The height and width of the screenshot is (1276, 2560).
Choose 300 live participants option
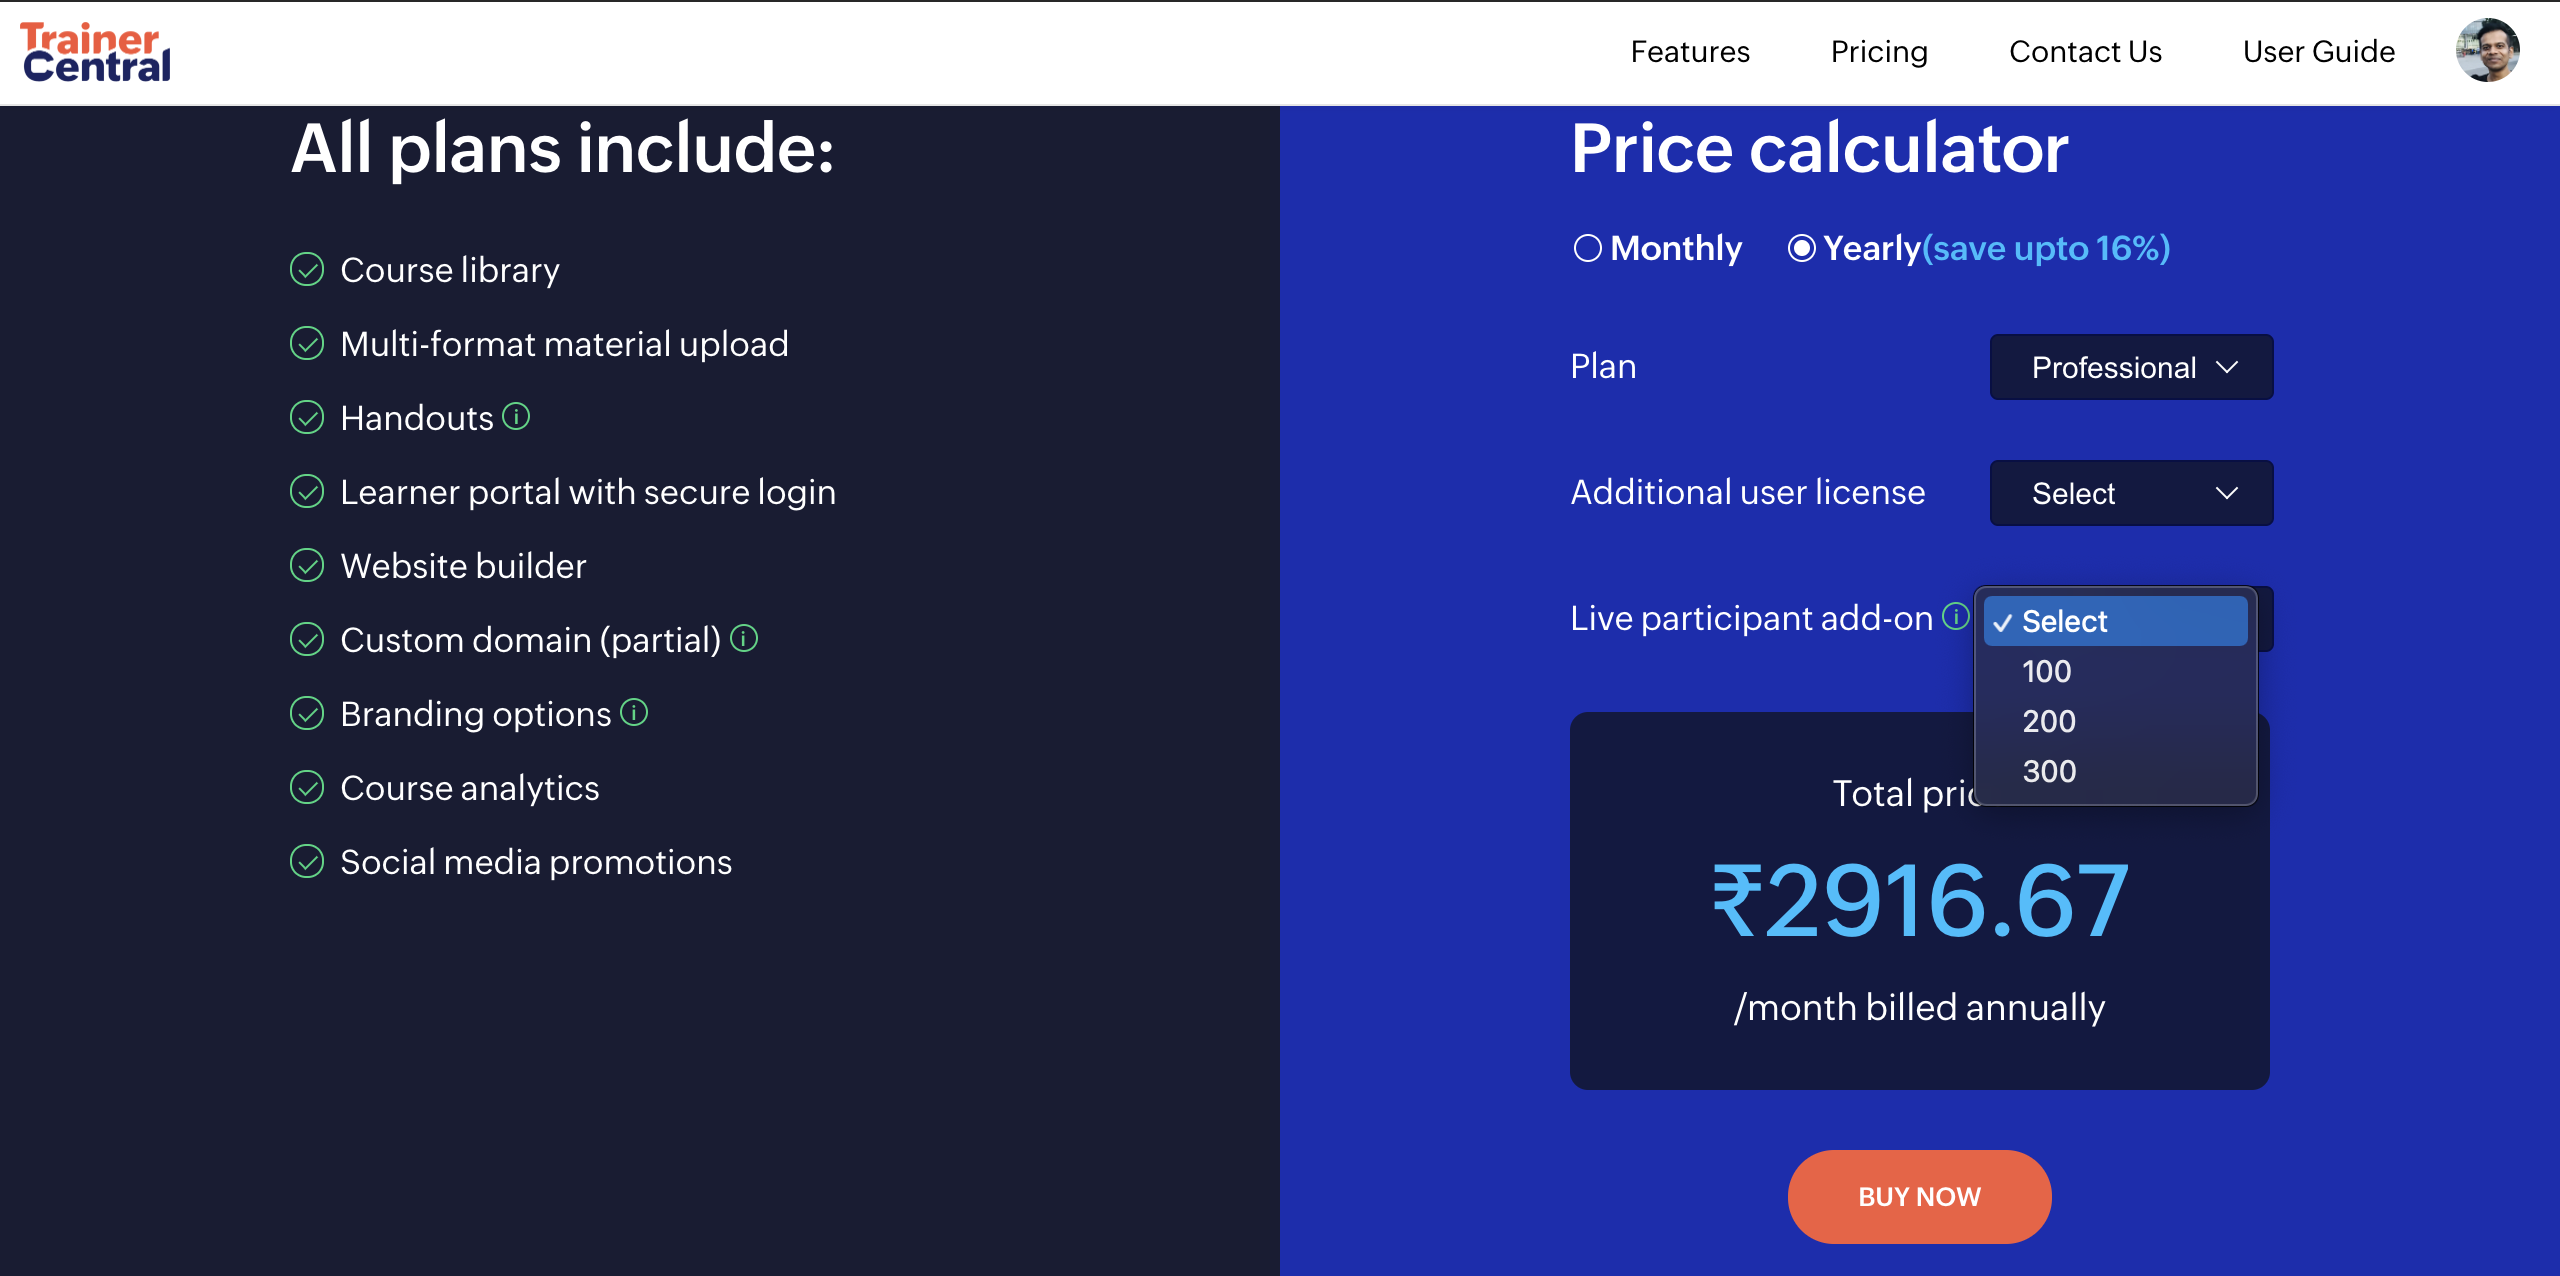[x=2049, y=771]
